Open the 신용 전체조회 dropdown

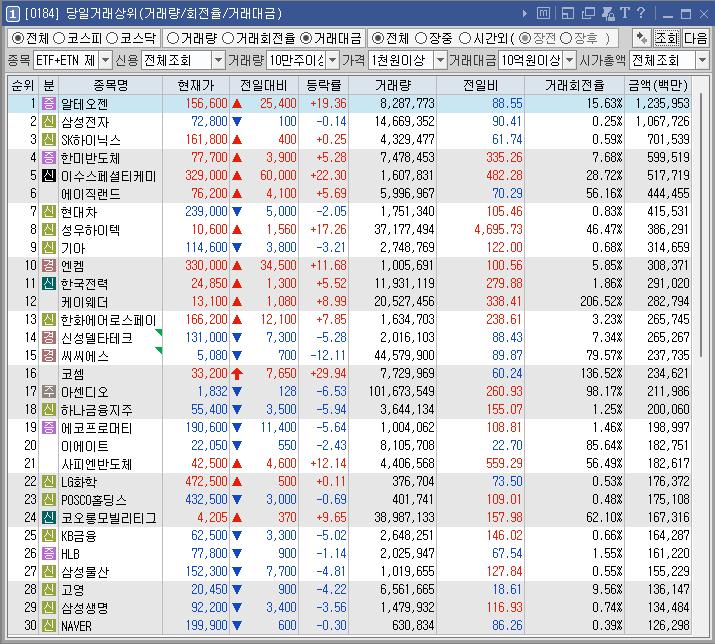tap(219, 60)
